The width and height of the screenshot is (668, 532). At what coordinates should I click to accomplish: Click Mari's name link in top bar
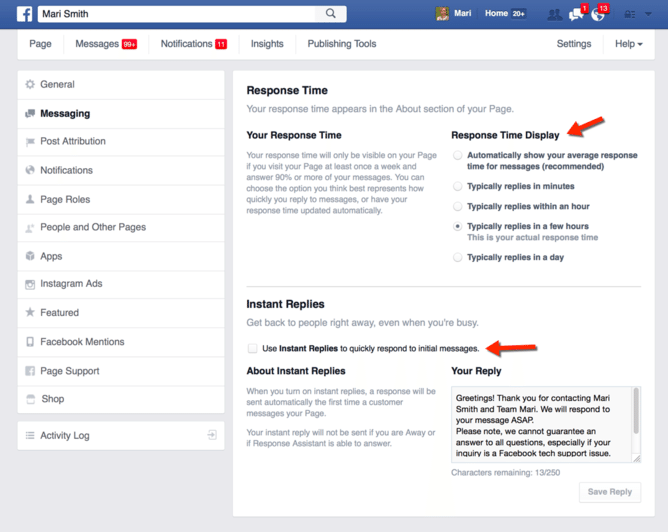pos(463,14)
